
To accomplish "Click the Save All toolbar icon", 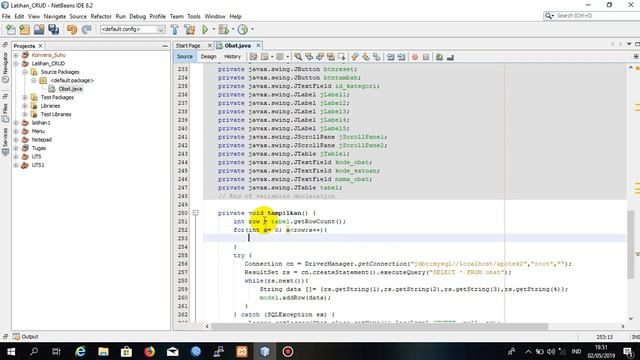I will click(x=53, y=29).
